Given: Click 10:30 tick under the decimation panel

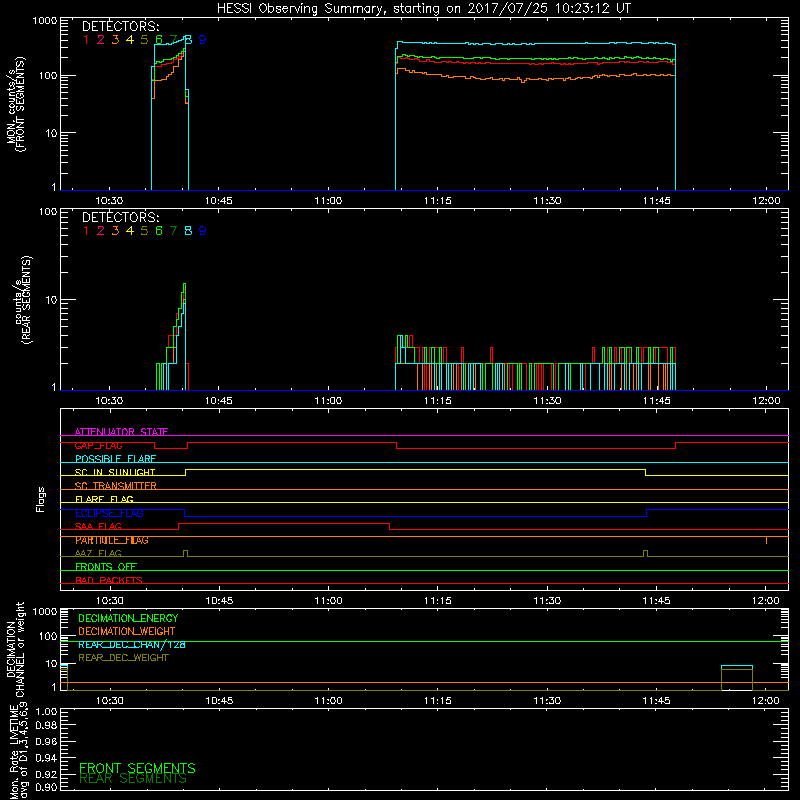Looking at the screenshot, I should 109,701.
